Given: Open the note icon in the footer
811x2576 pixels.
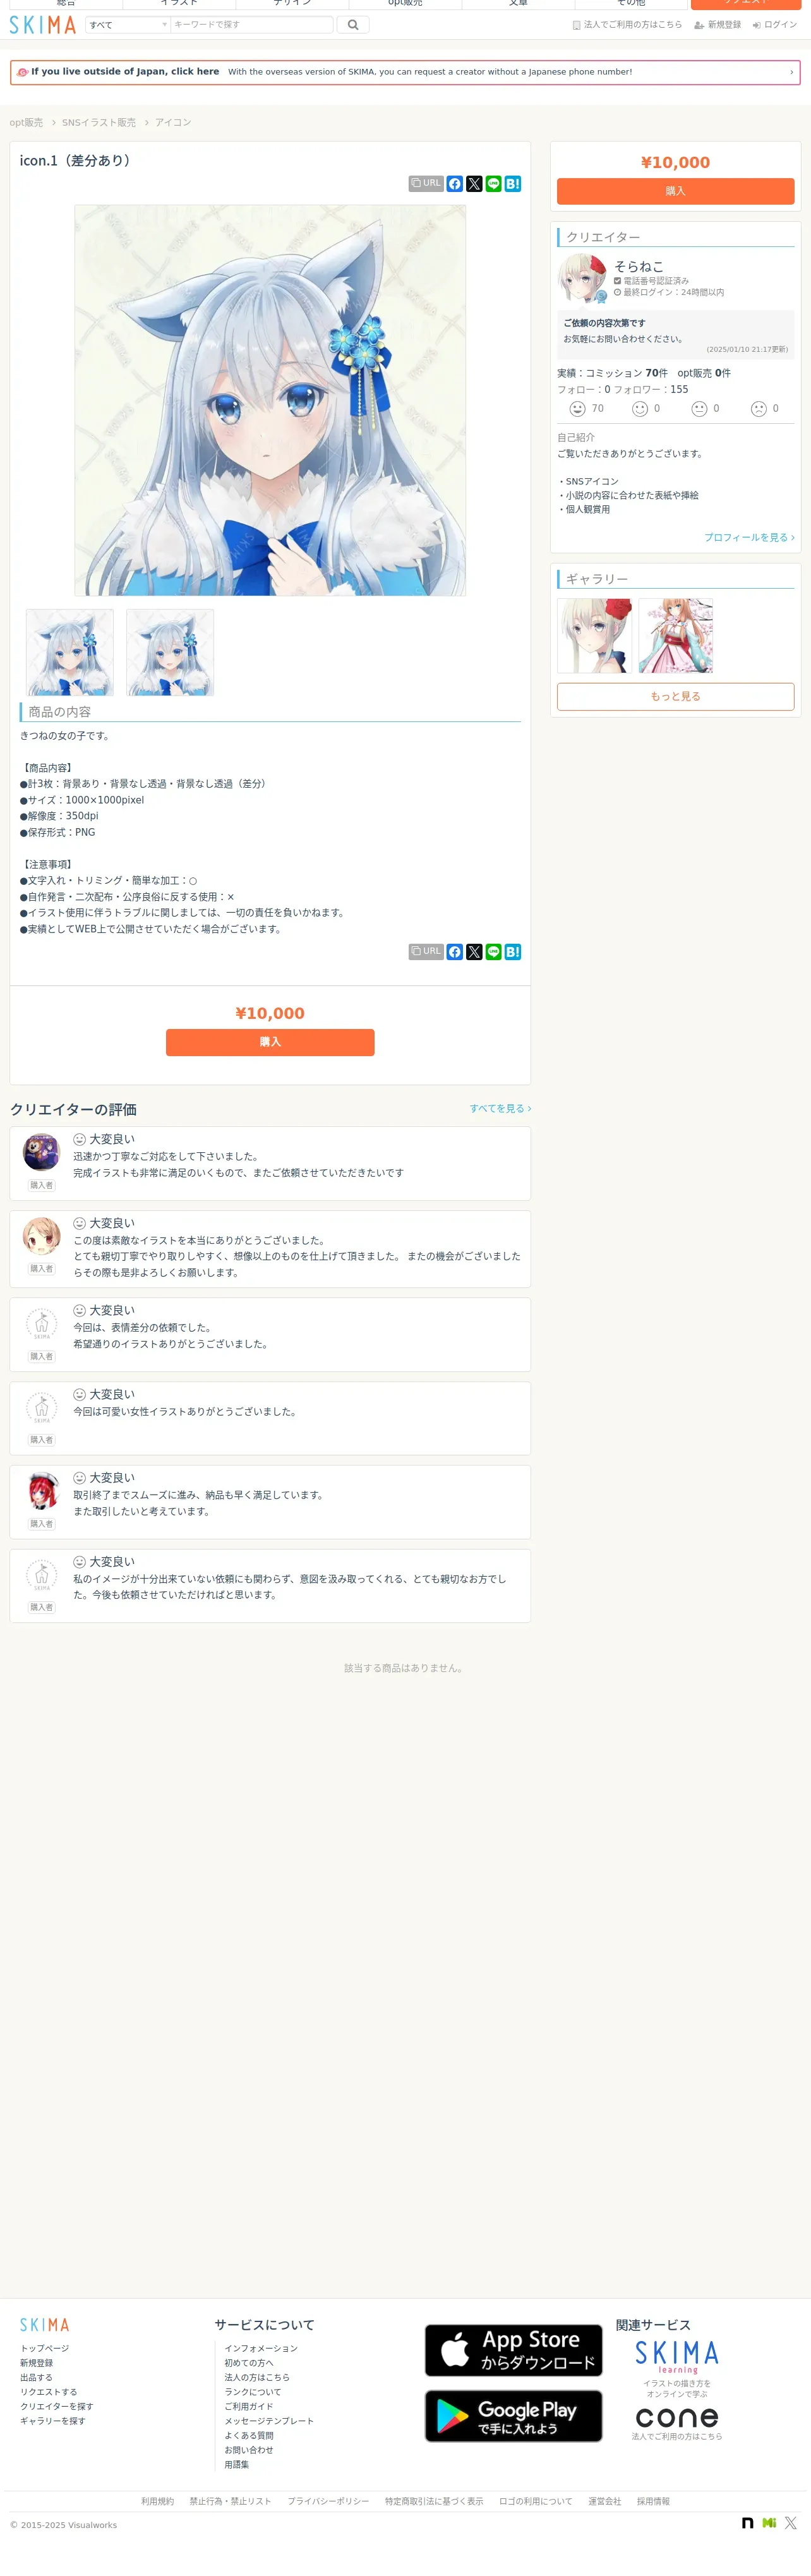Looking at the screenshot, I should 747,2523.
